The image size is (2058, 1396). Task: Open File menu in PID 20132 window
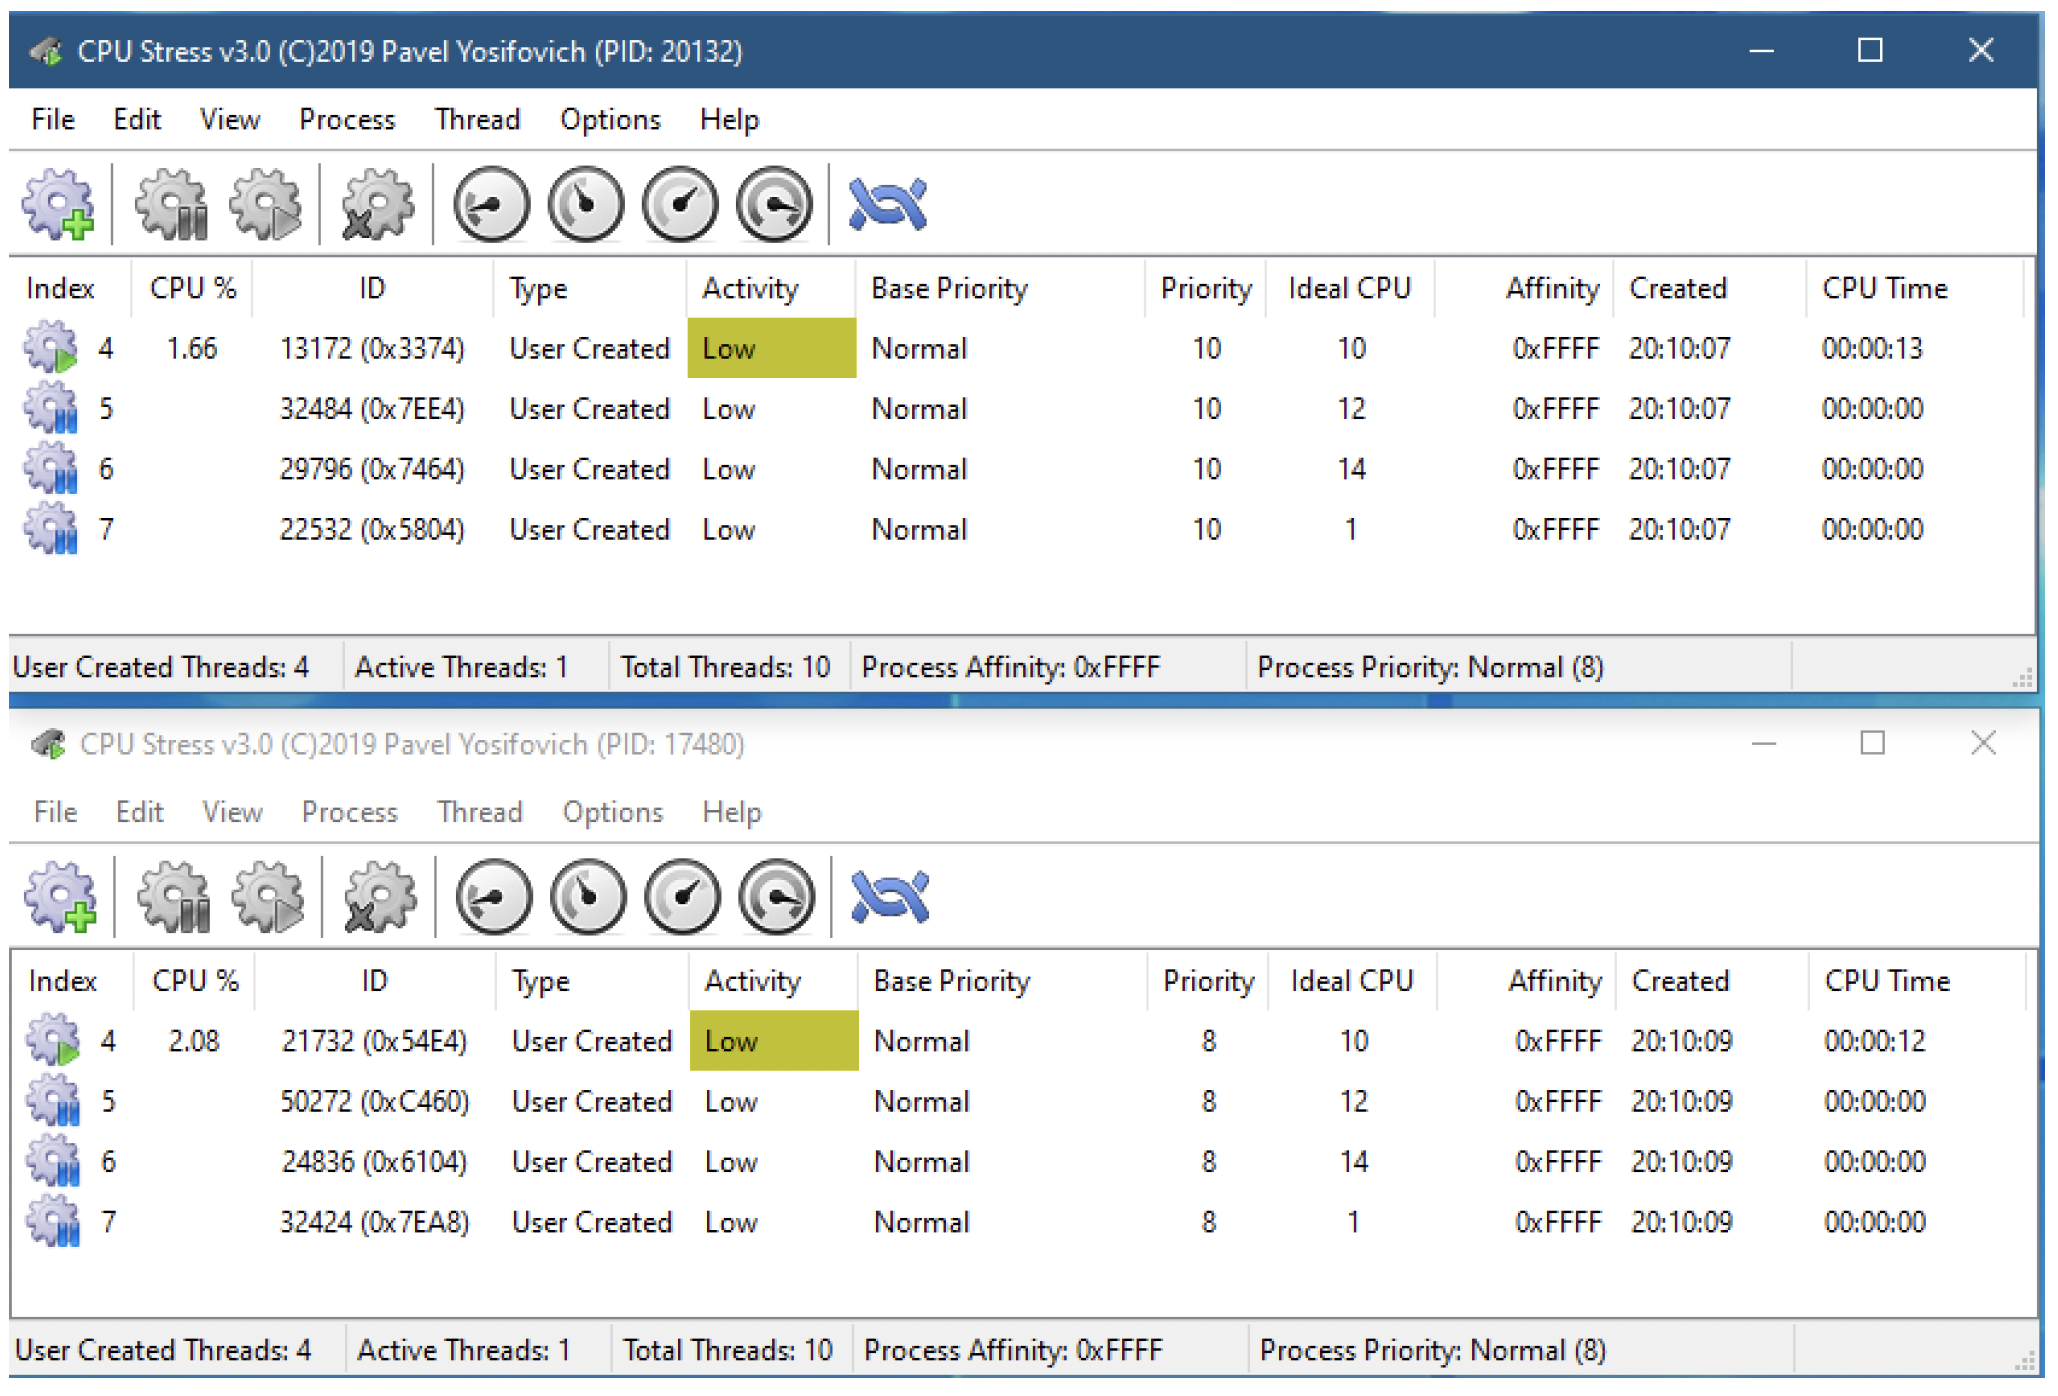[53, 119]
